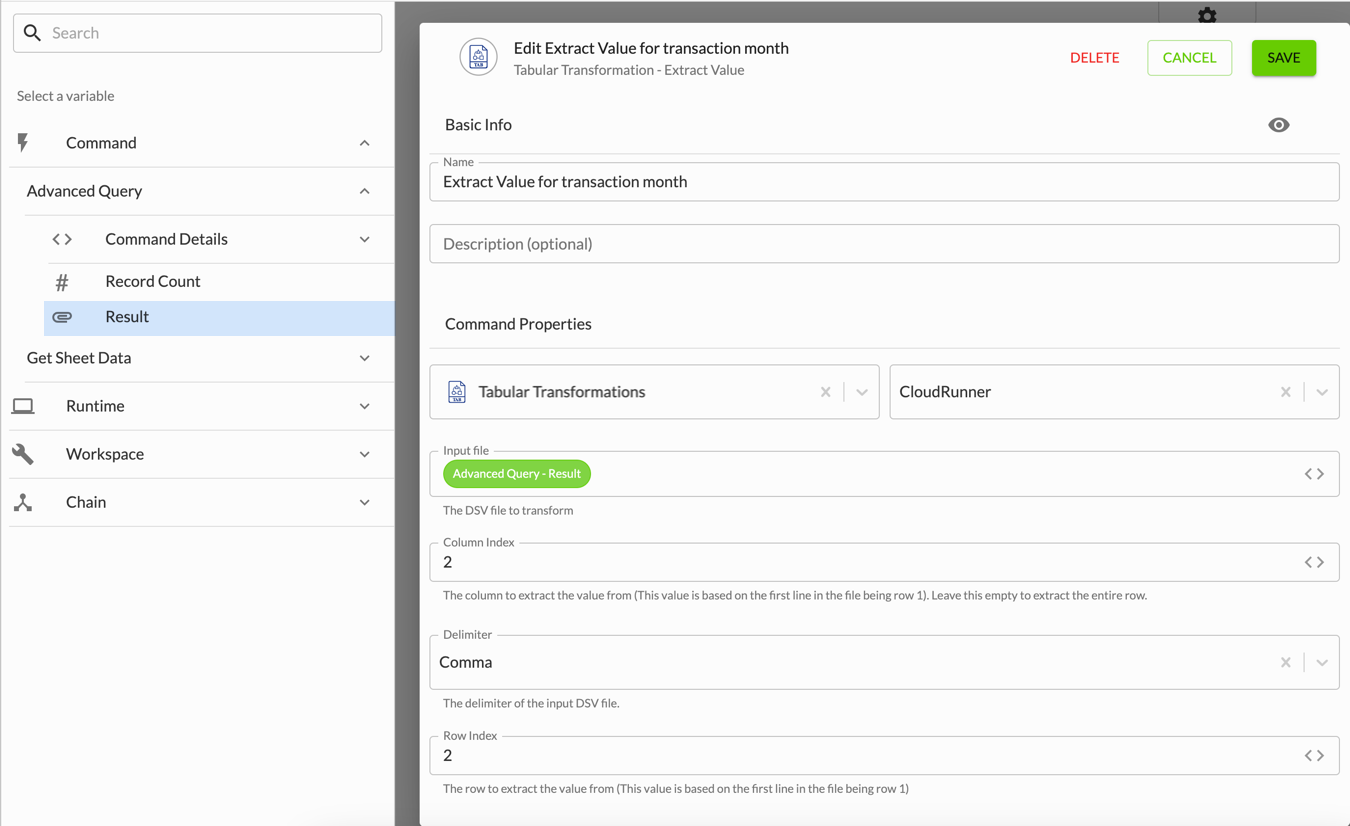Screen dimensions: 1350x826
Task: Click the Command section label
Action: click(x=101, y=143)
